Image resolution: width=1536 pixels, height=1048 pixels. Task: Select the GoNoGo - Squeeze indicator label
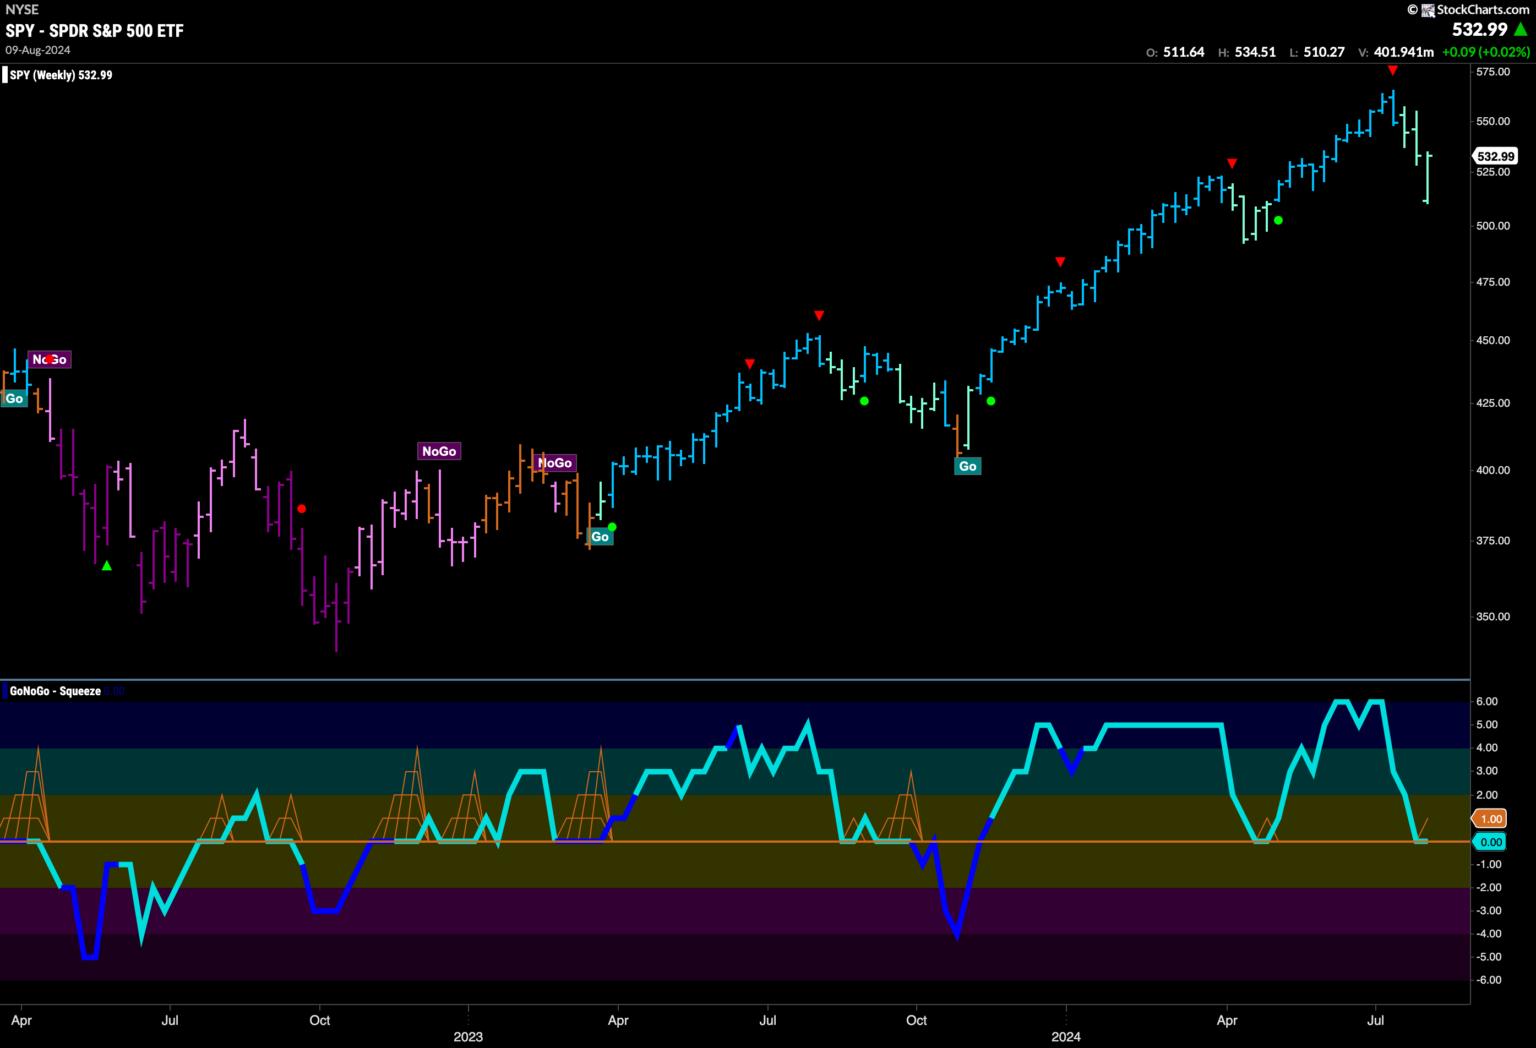[x=55, y=691]
